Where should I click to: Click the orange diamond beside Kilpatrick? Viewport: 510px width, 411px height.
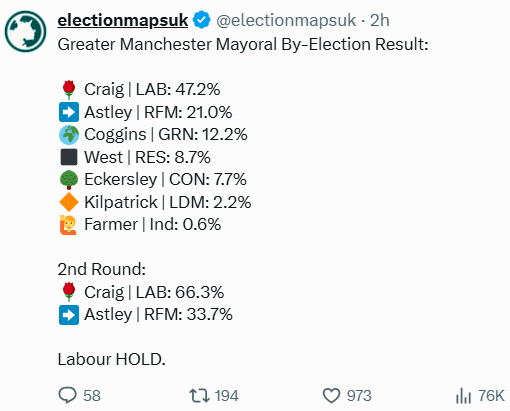(69, 202)
